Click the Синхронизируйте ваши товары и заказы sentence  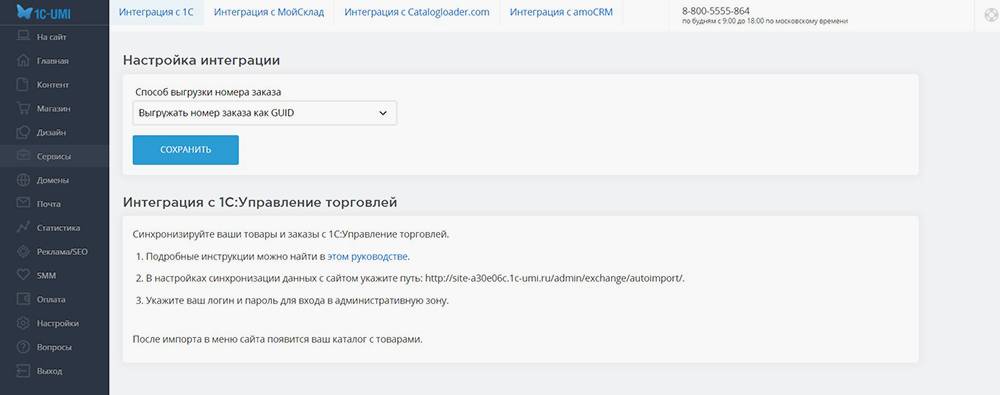(291, 234)
